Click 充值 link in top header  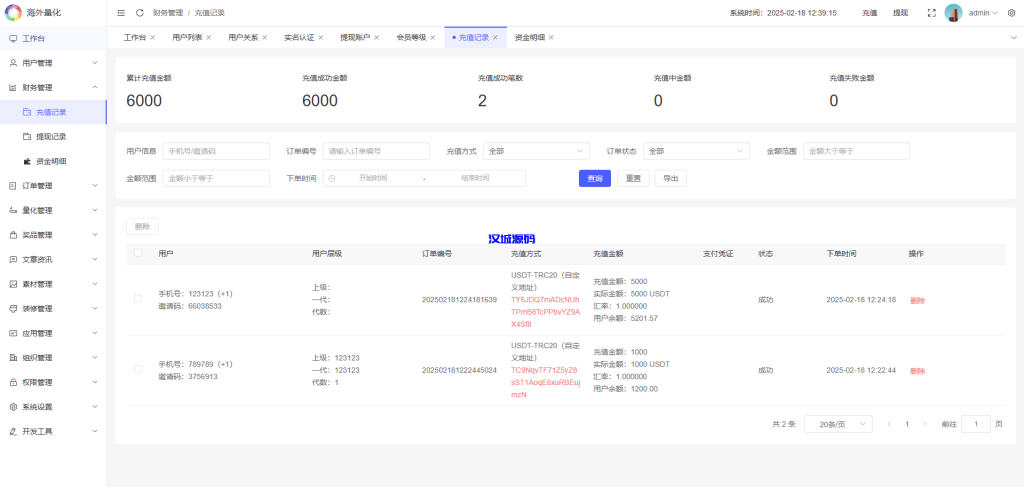(869, 13)
